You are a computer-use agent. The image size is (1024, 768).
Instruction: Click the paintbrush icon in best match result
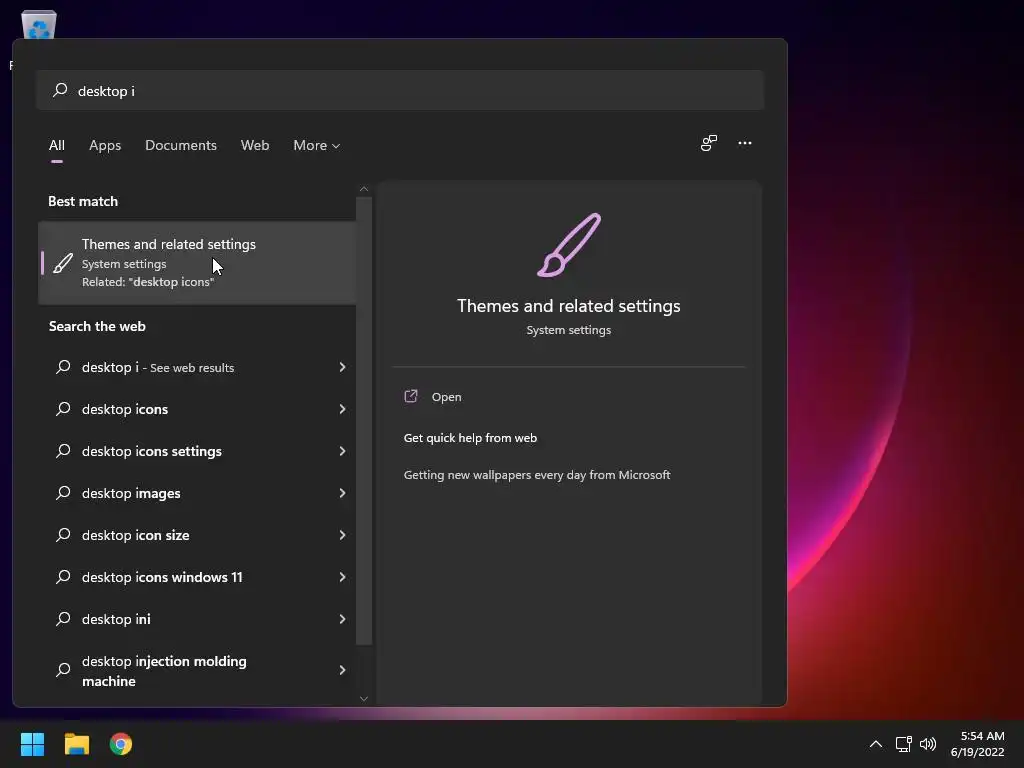[x=63, y=263]
